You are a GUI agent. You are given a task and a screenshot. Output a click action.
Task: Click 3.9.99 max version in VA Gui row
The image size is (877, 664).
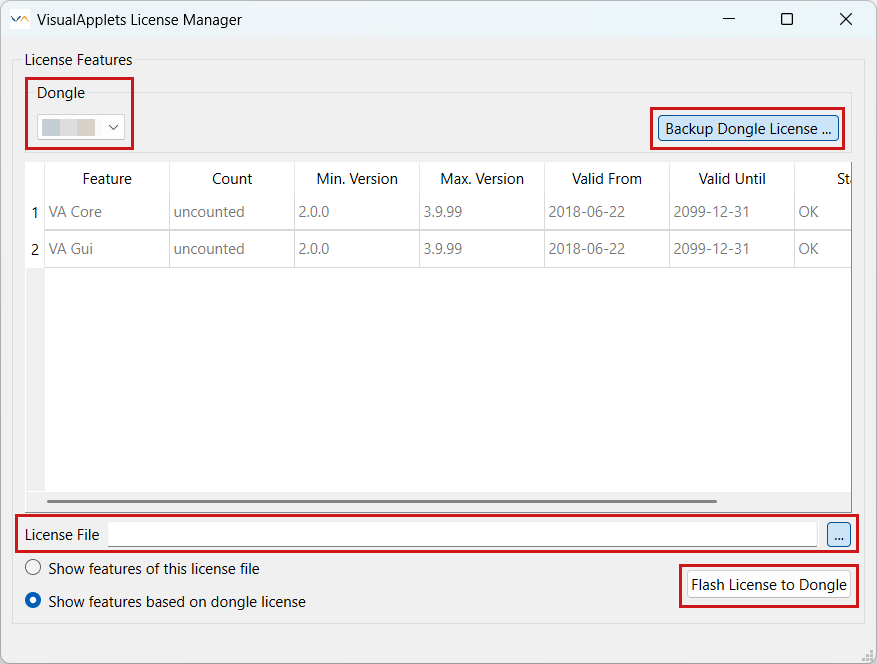pos(482,249)
